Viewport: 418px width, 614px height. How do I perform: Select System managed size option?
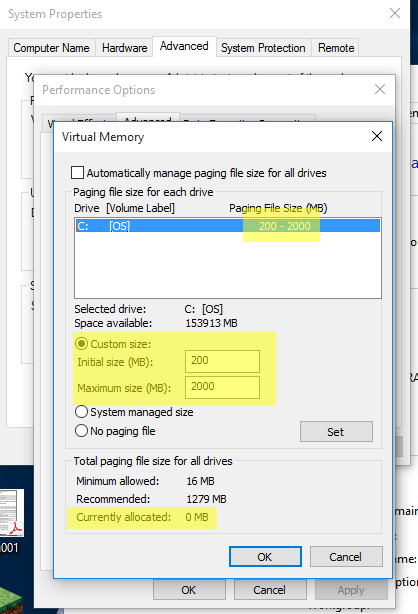[81, 412]
